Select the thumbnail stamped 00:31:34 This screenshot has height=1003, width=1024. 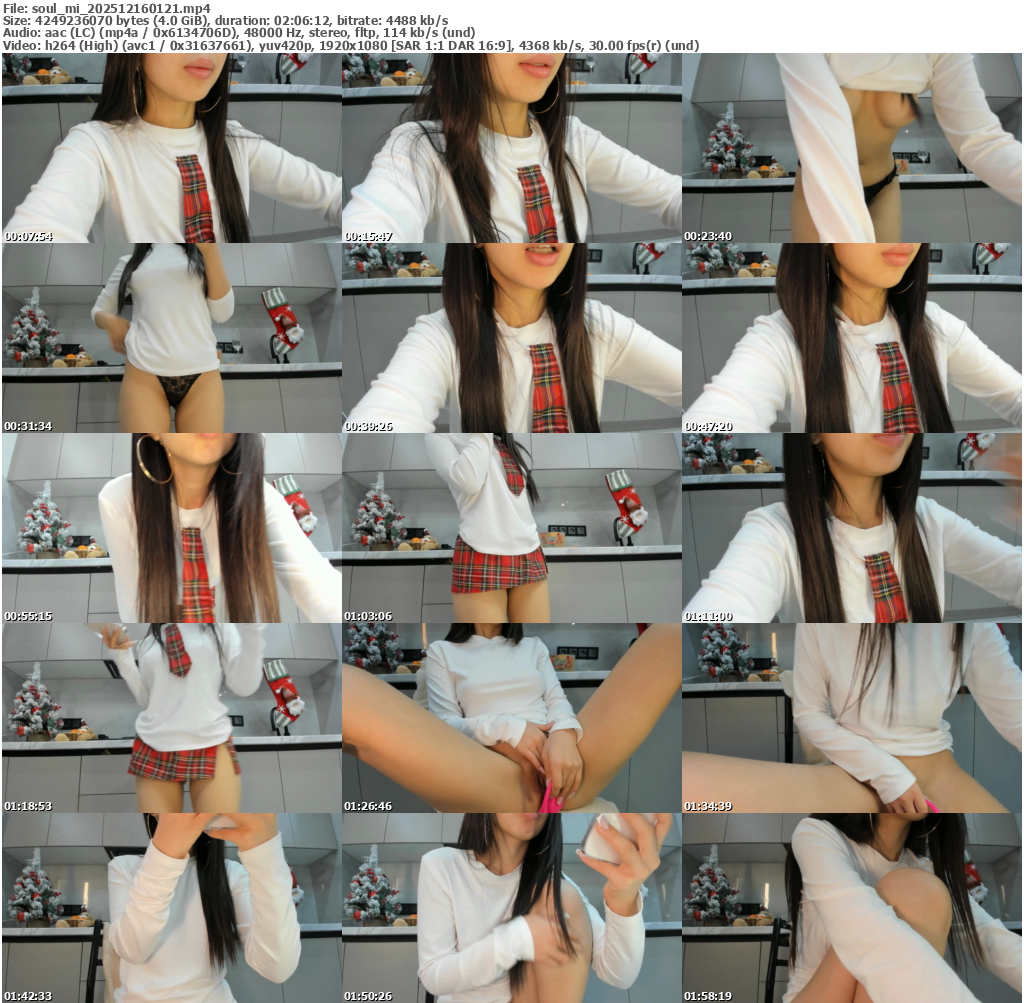[172, 338]
